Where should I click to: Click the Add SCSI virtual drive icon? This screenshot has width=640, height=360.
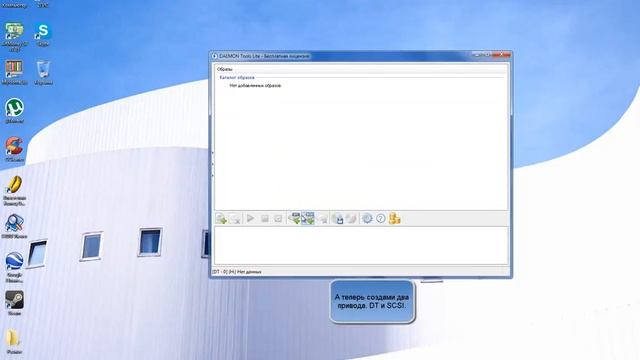[308, 219]
